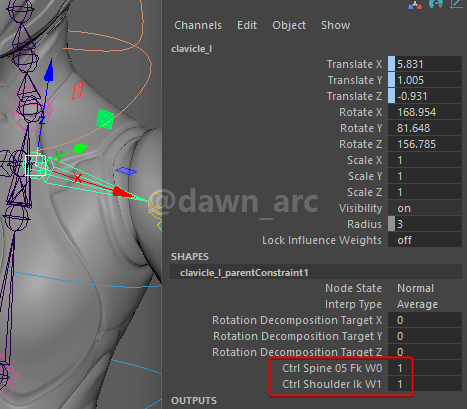Select the Ctrl Spine 05 Fk W0 label
The width and height of the screenshot is (467, 409).
click(332, 368)
